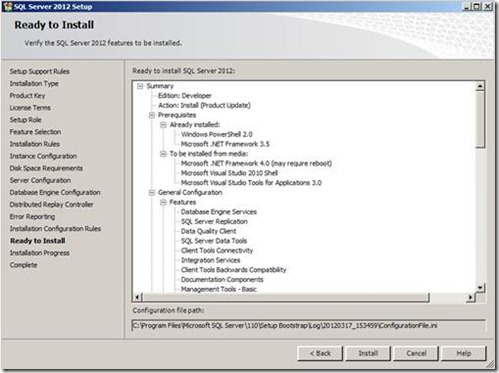Select the Feature Selection step
Image resolution: width=499 pixels, height=373 pixels.
coord(35,132)
